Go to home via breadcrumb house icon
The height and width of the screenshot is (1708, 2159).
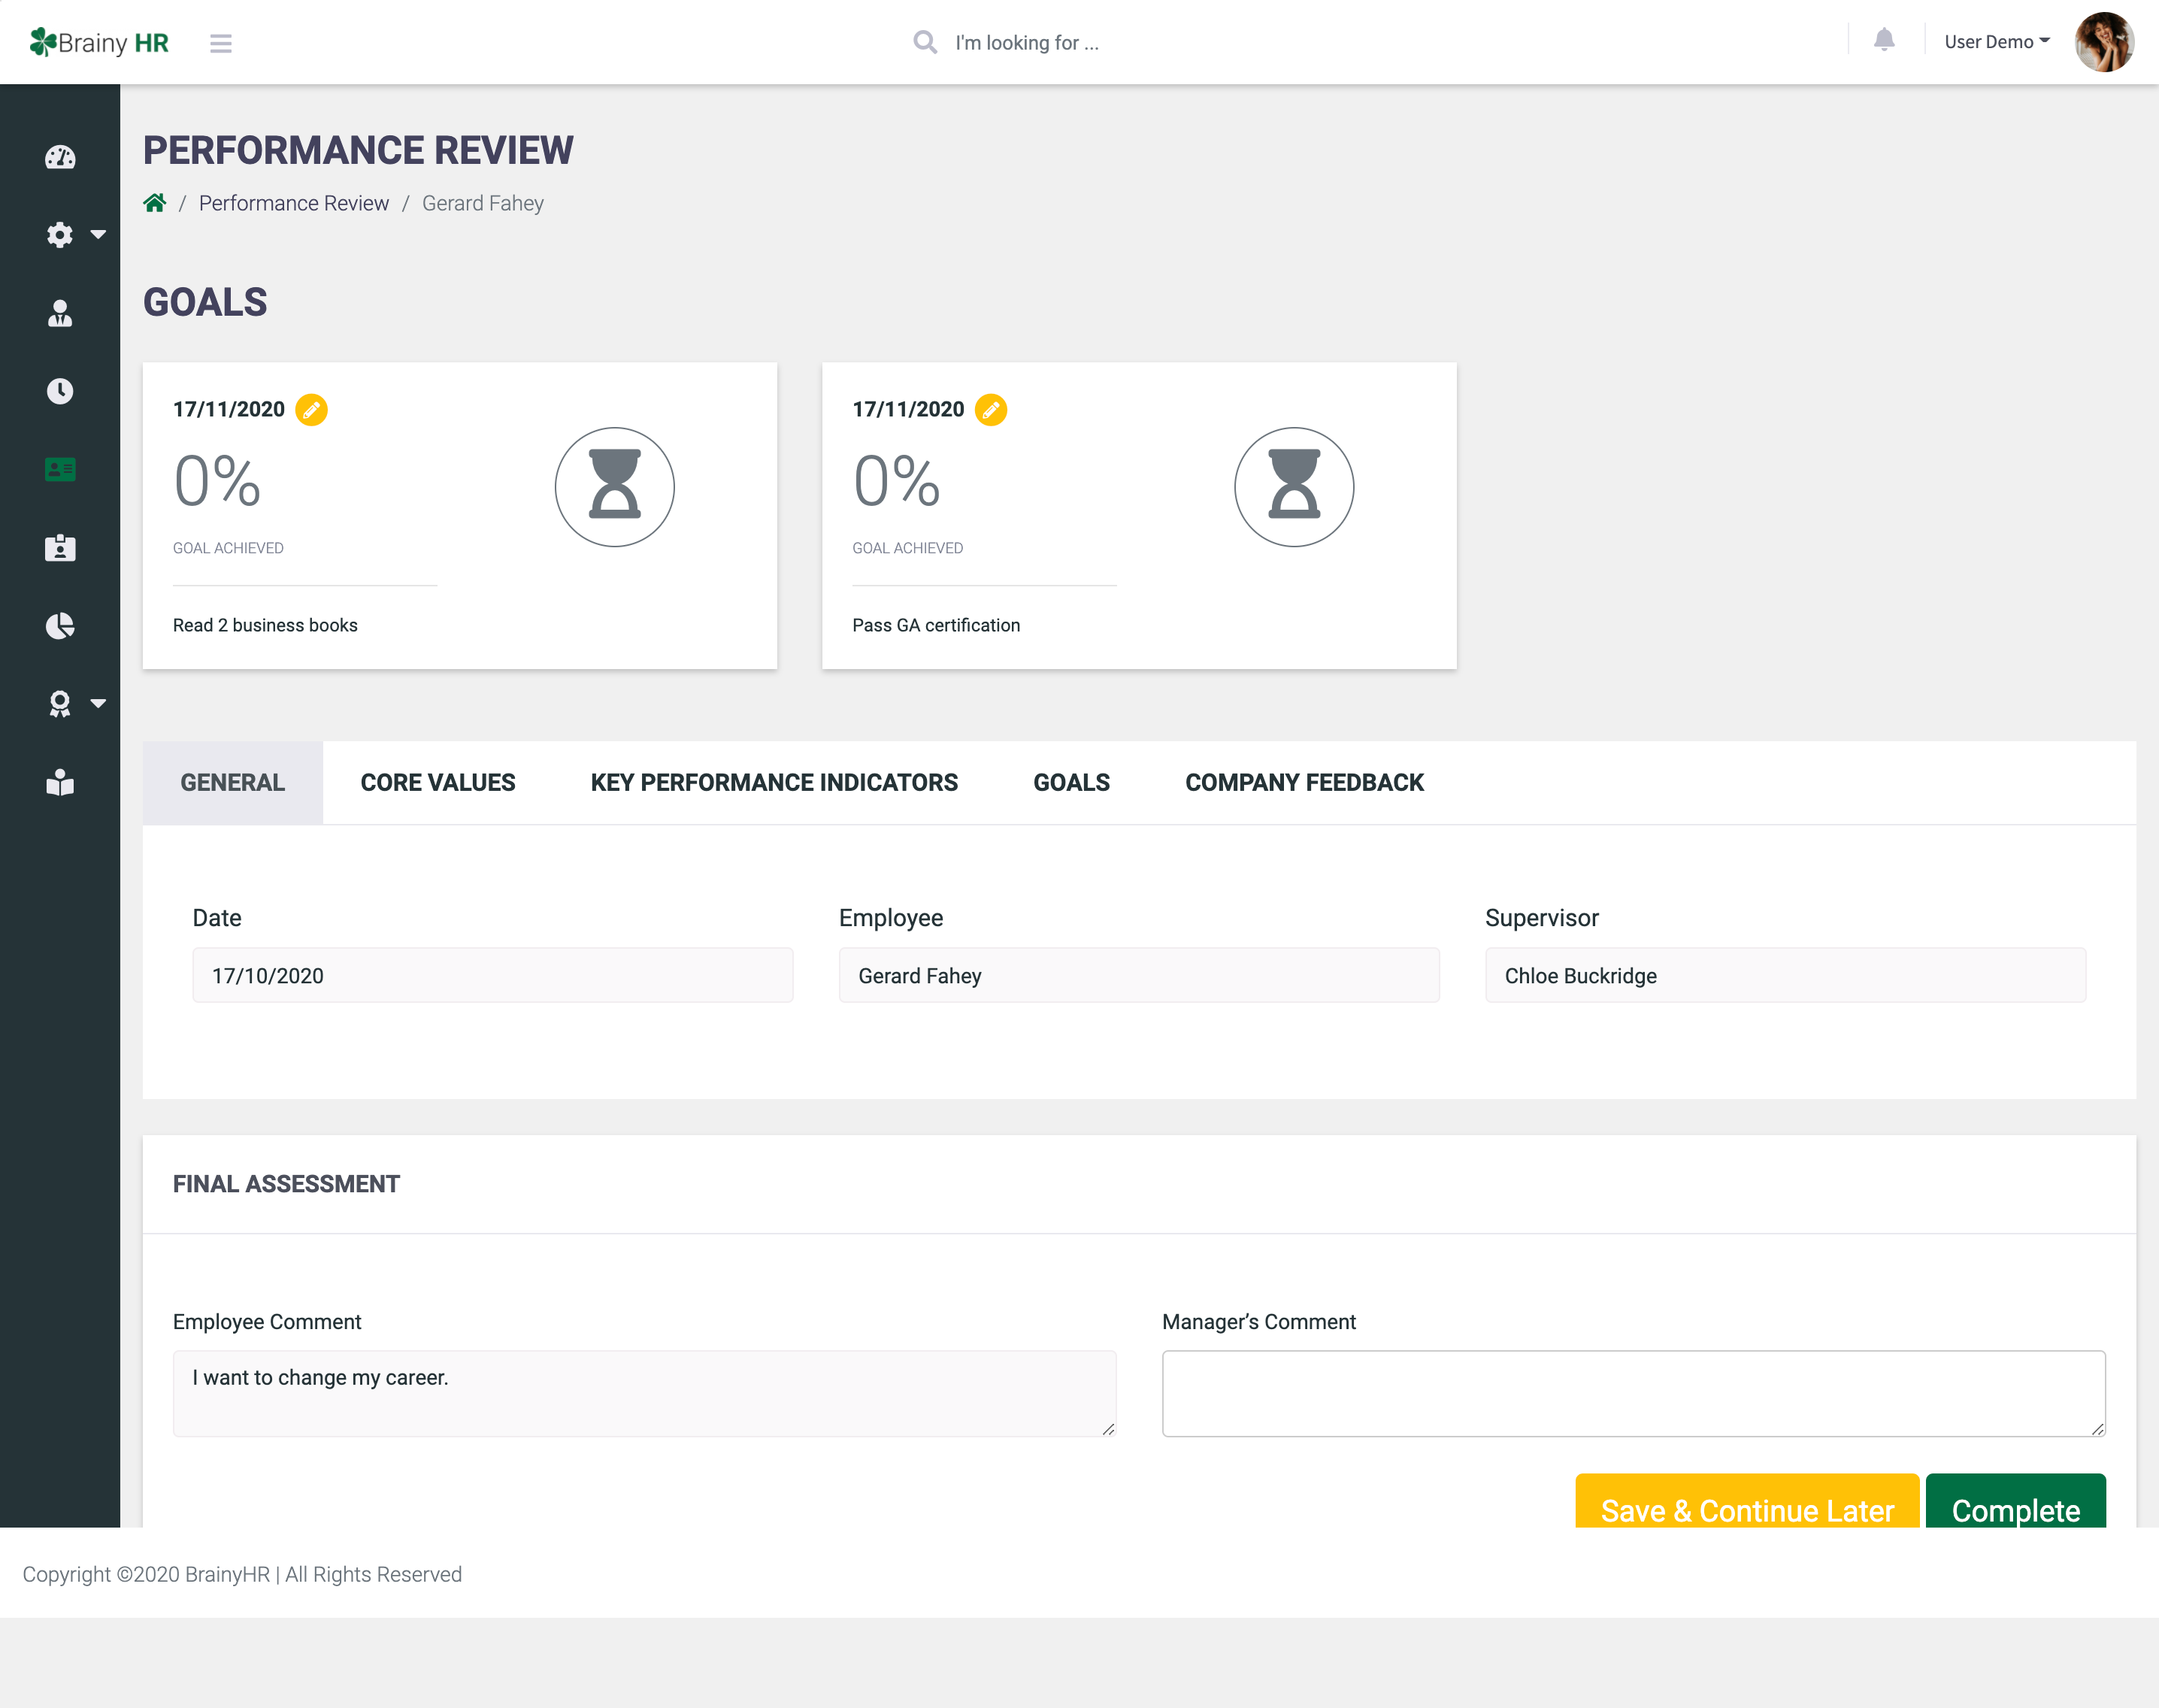tap(155, 203)
